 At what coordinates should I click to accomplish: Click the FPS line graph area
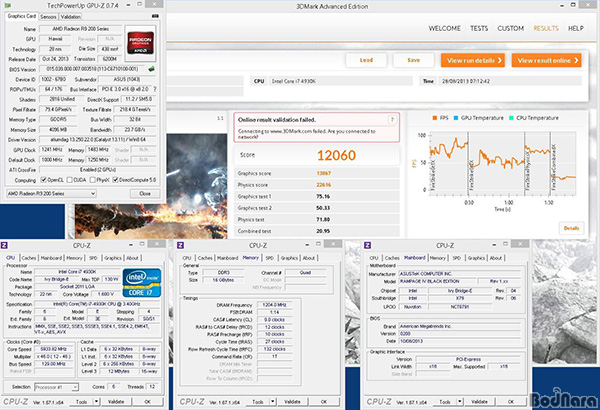tap(502, 163)
